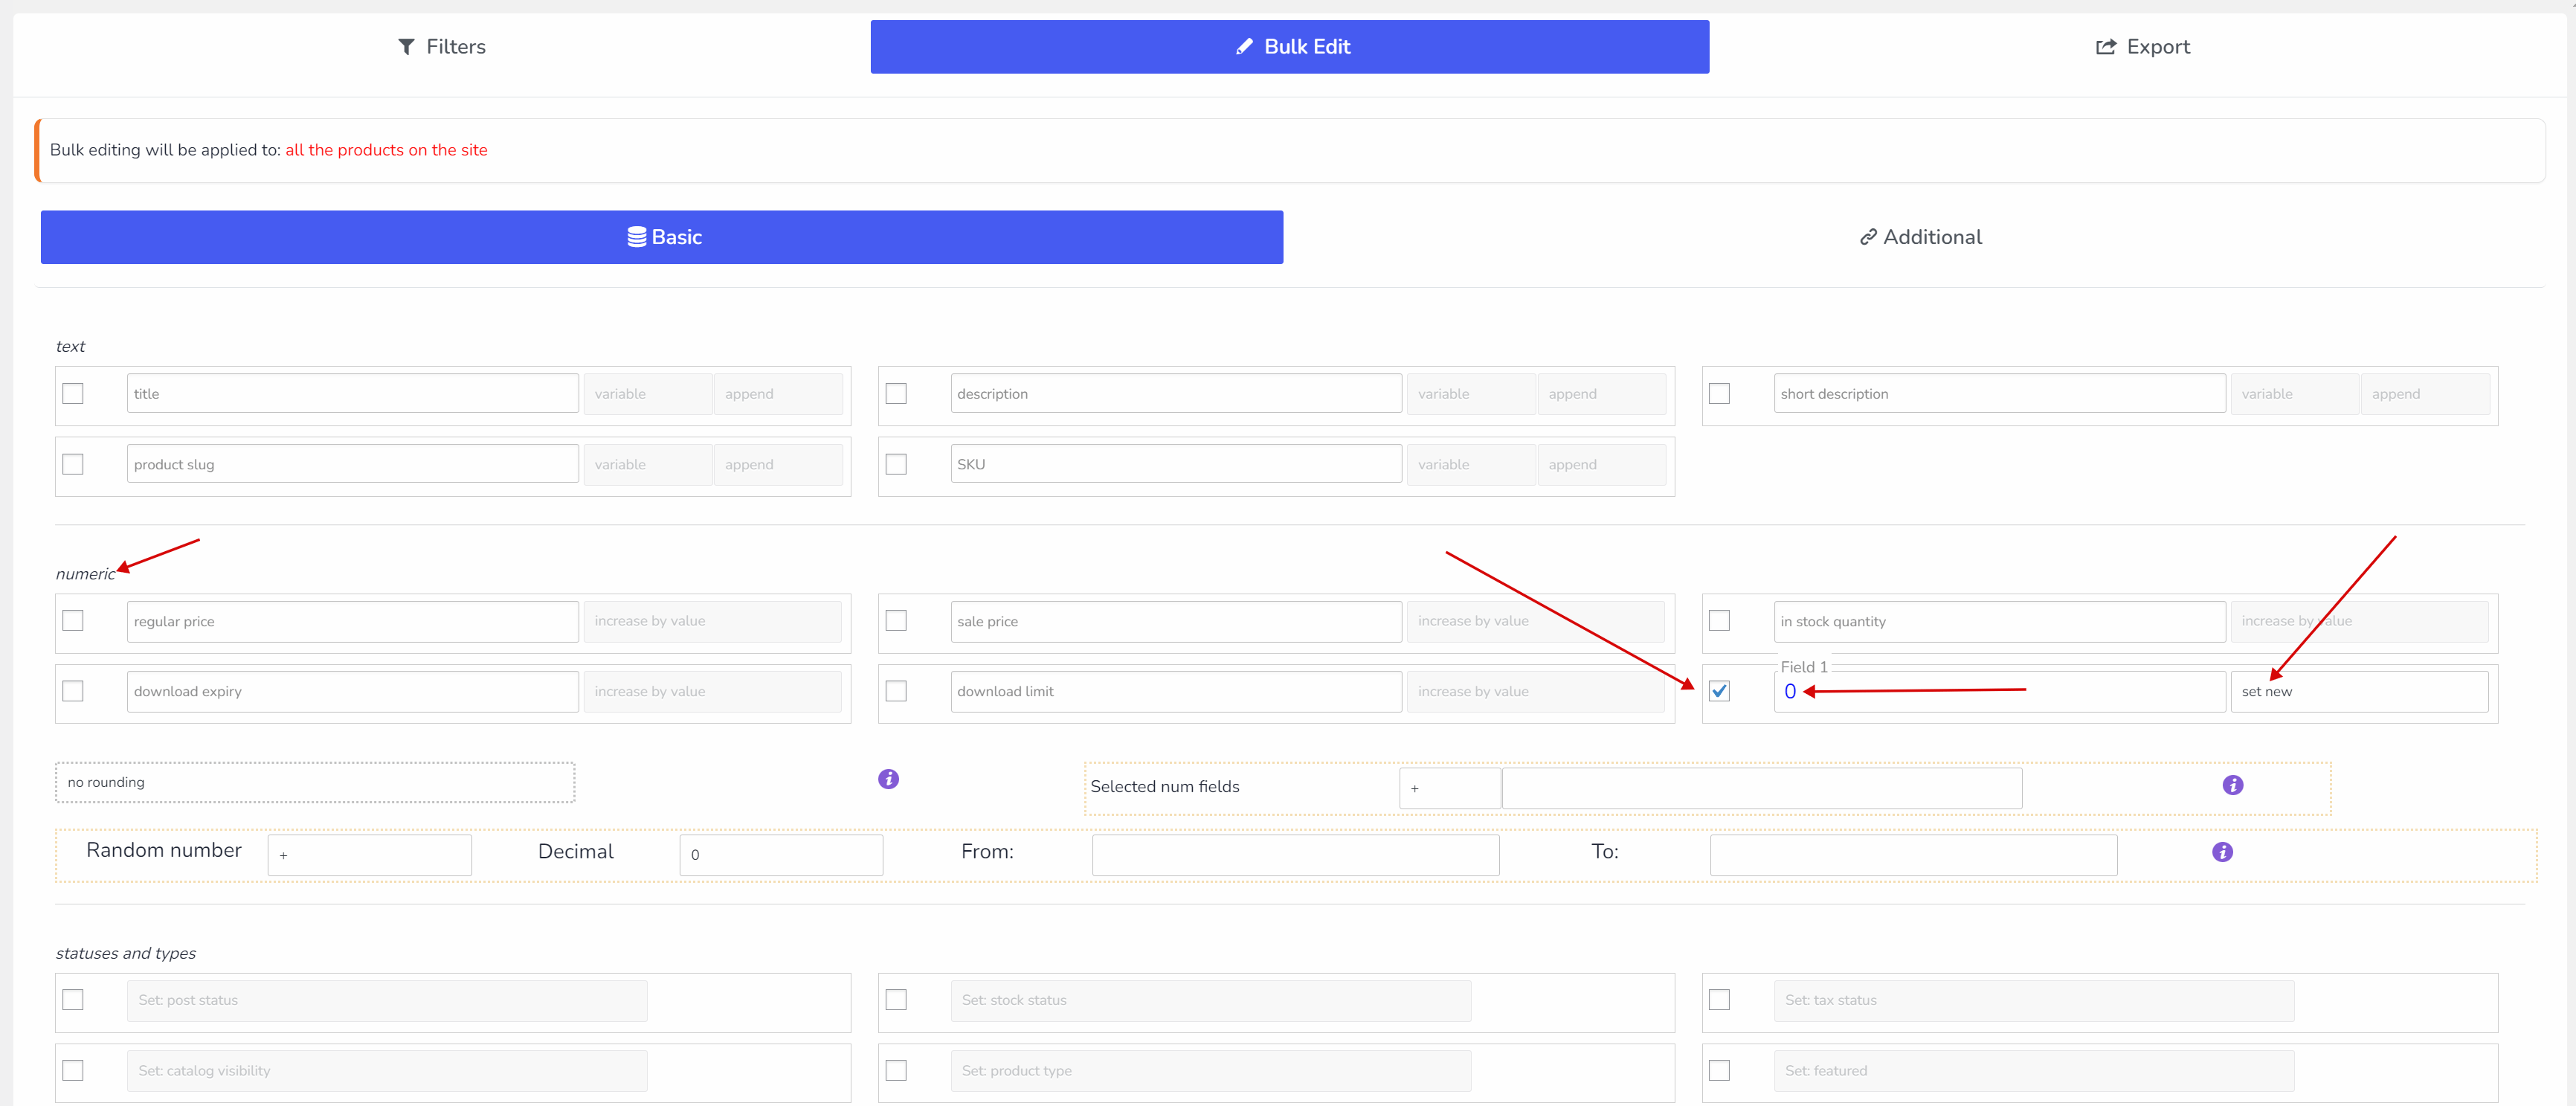The image size is (2576, 1106).
Task: Open the Set: product type dropdown
Action: coord(1211,1071)
